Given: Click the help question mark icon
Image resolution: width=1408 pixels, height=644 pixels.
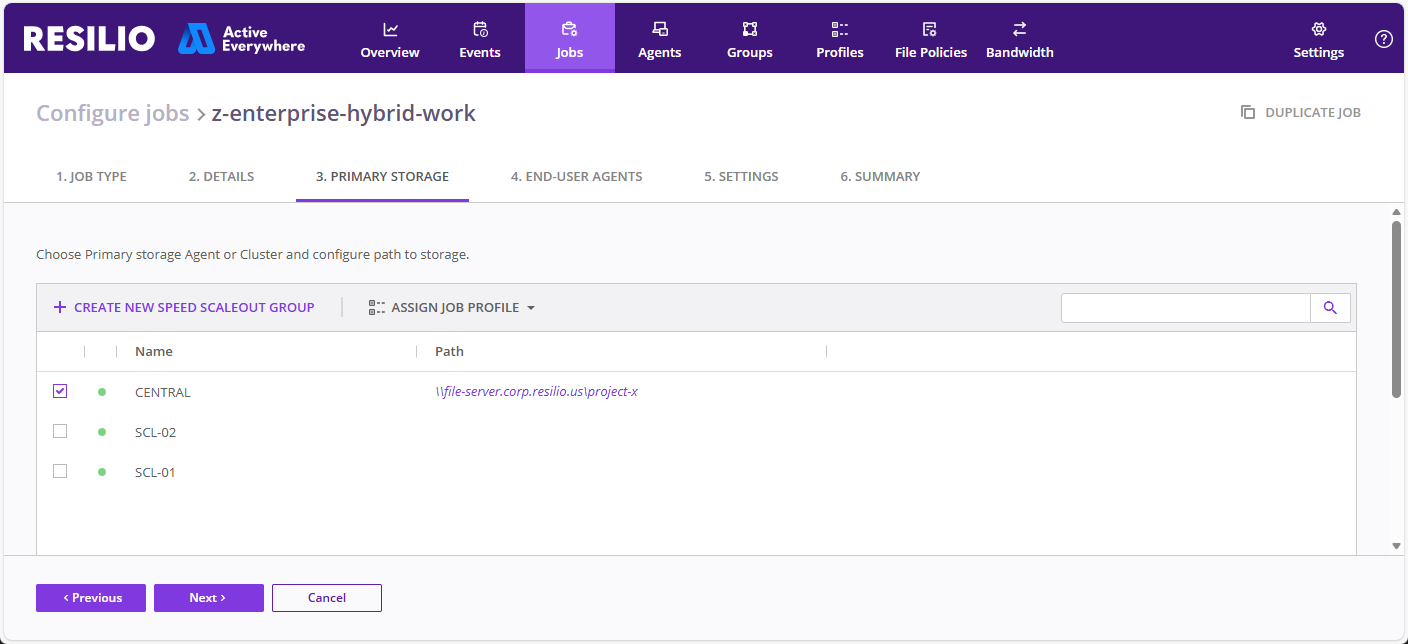Looking at the screenshot, I should pyautogui.click(x=1384, y=39).
